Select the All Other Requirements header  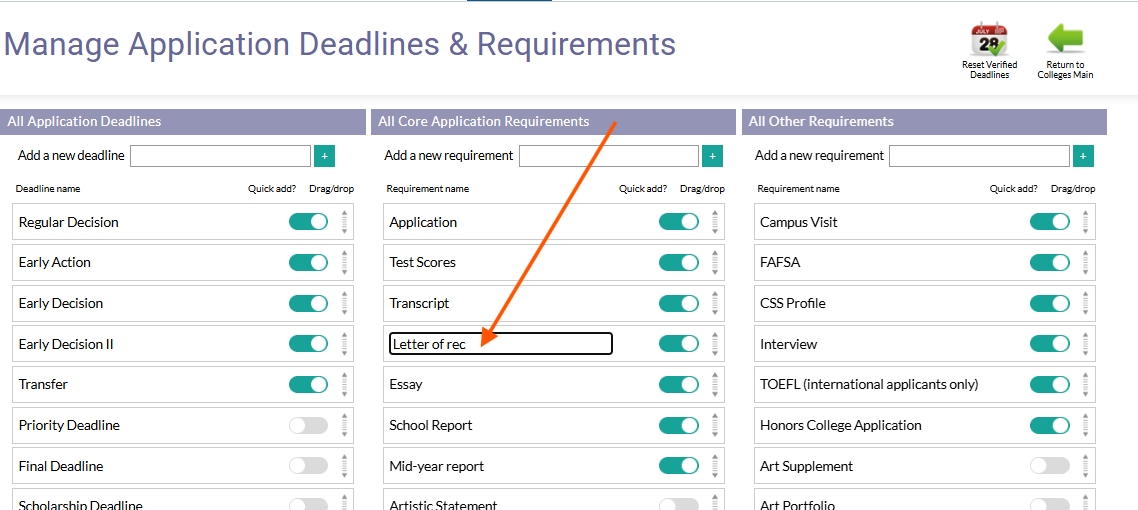[924, 122]
